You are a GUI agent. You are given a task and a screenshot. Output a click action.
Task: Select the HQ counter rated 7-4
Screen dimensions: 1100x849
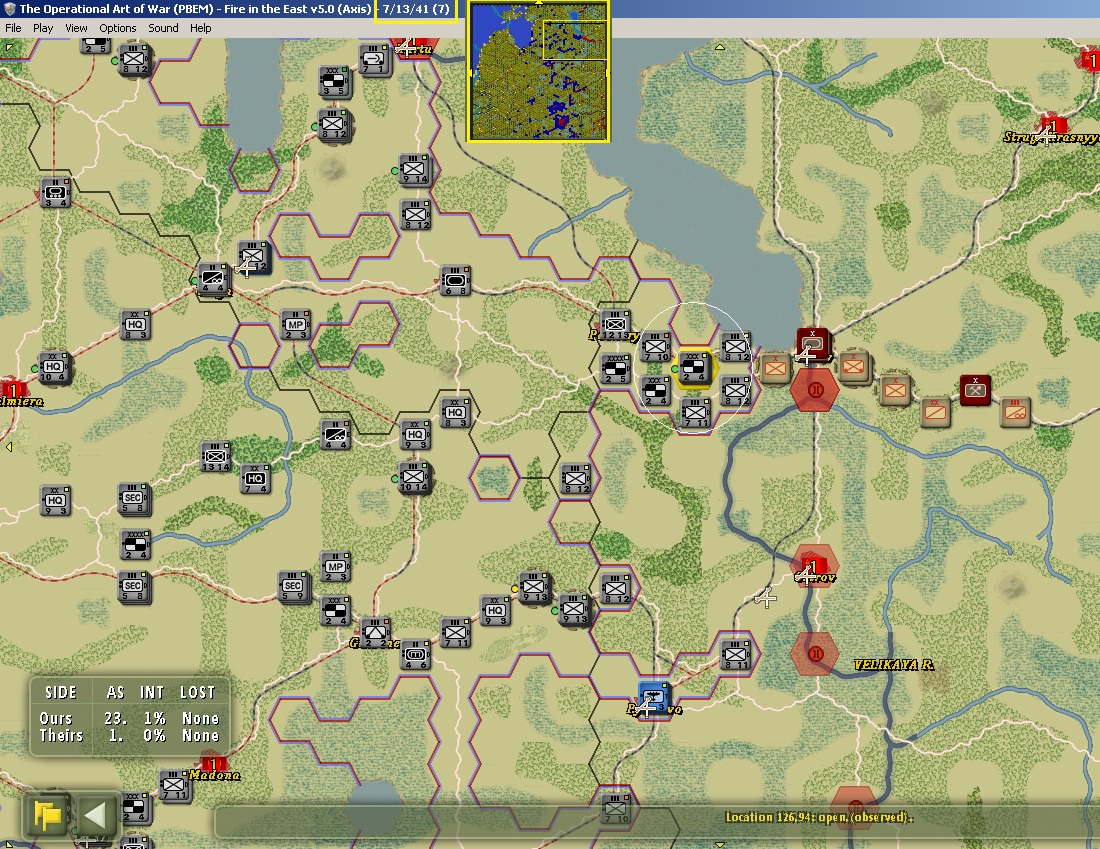pyautogui.click(x=255, y=479)
